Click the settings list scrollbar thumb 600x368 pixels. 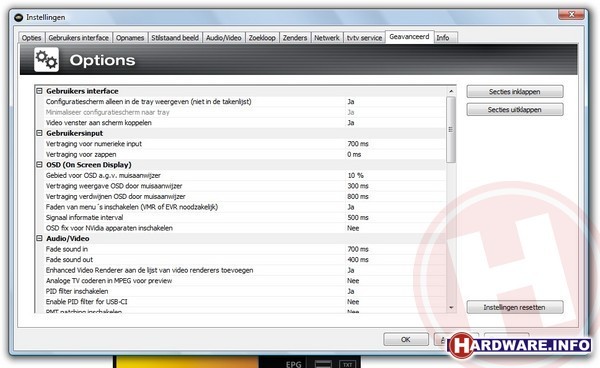coord(451,129)
